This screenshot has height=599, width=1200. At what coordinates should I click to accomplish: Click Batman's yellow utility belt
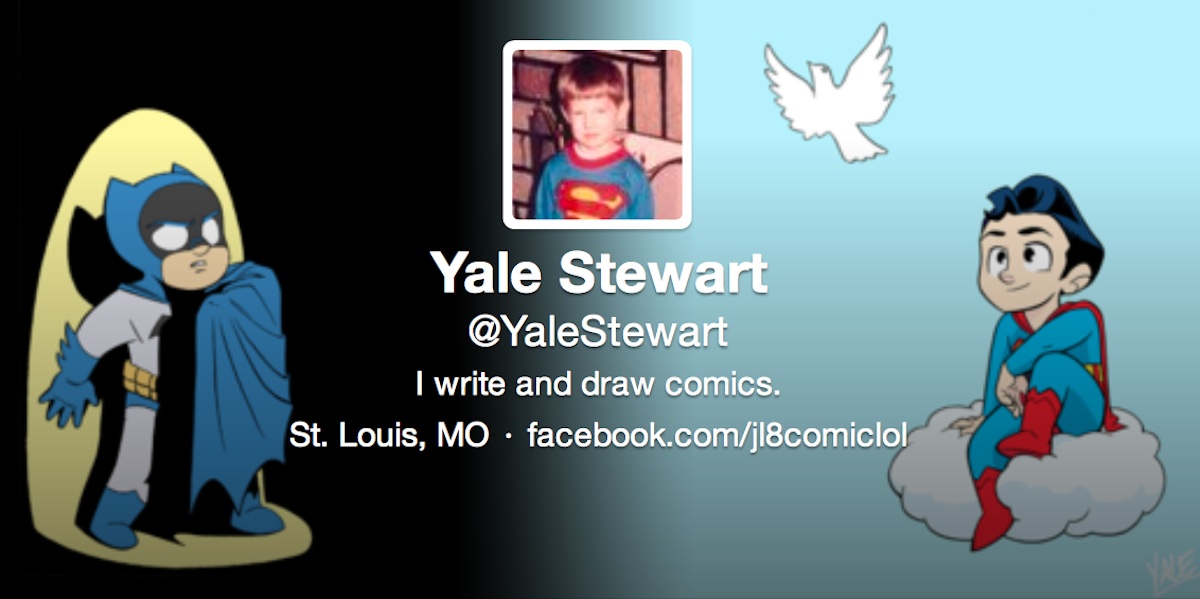click(x=141, y=381)
